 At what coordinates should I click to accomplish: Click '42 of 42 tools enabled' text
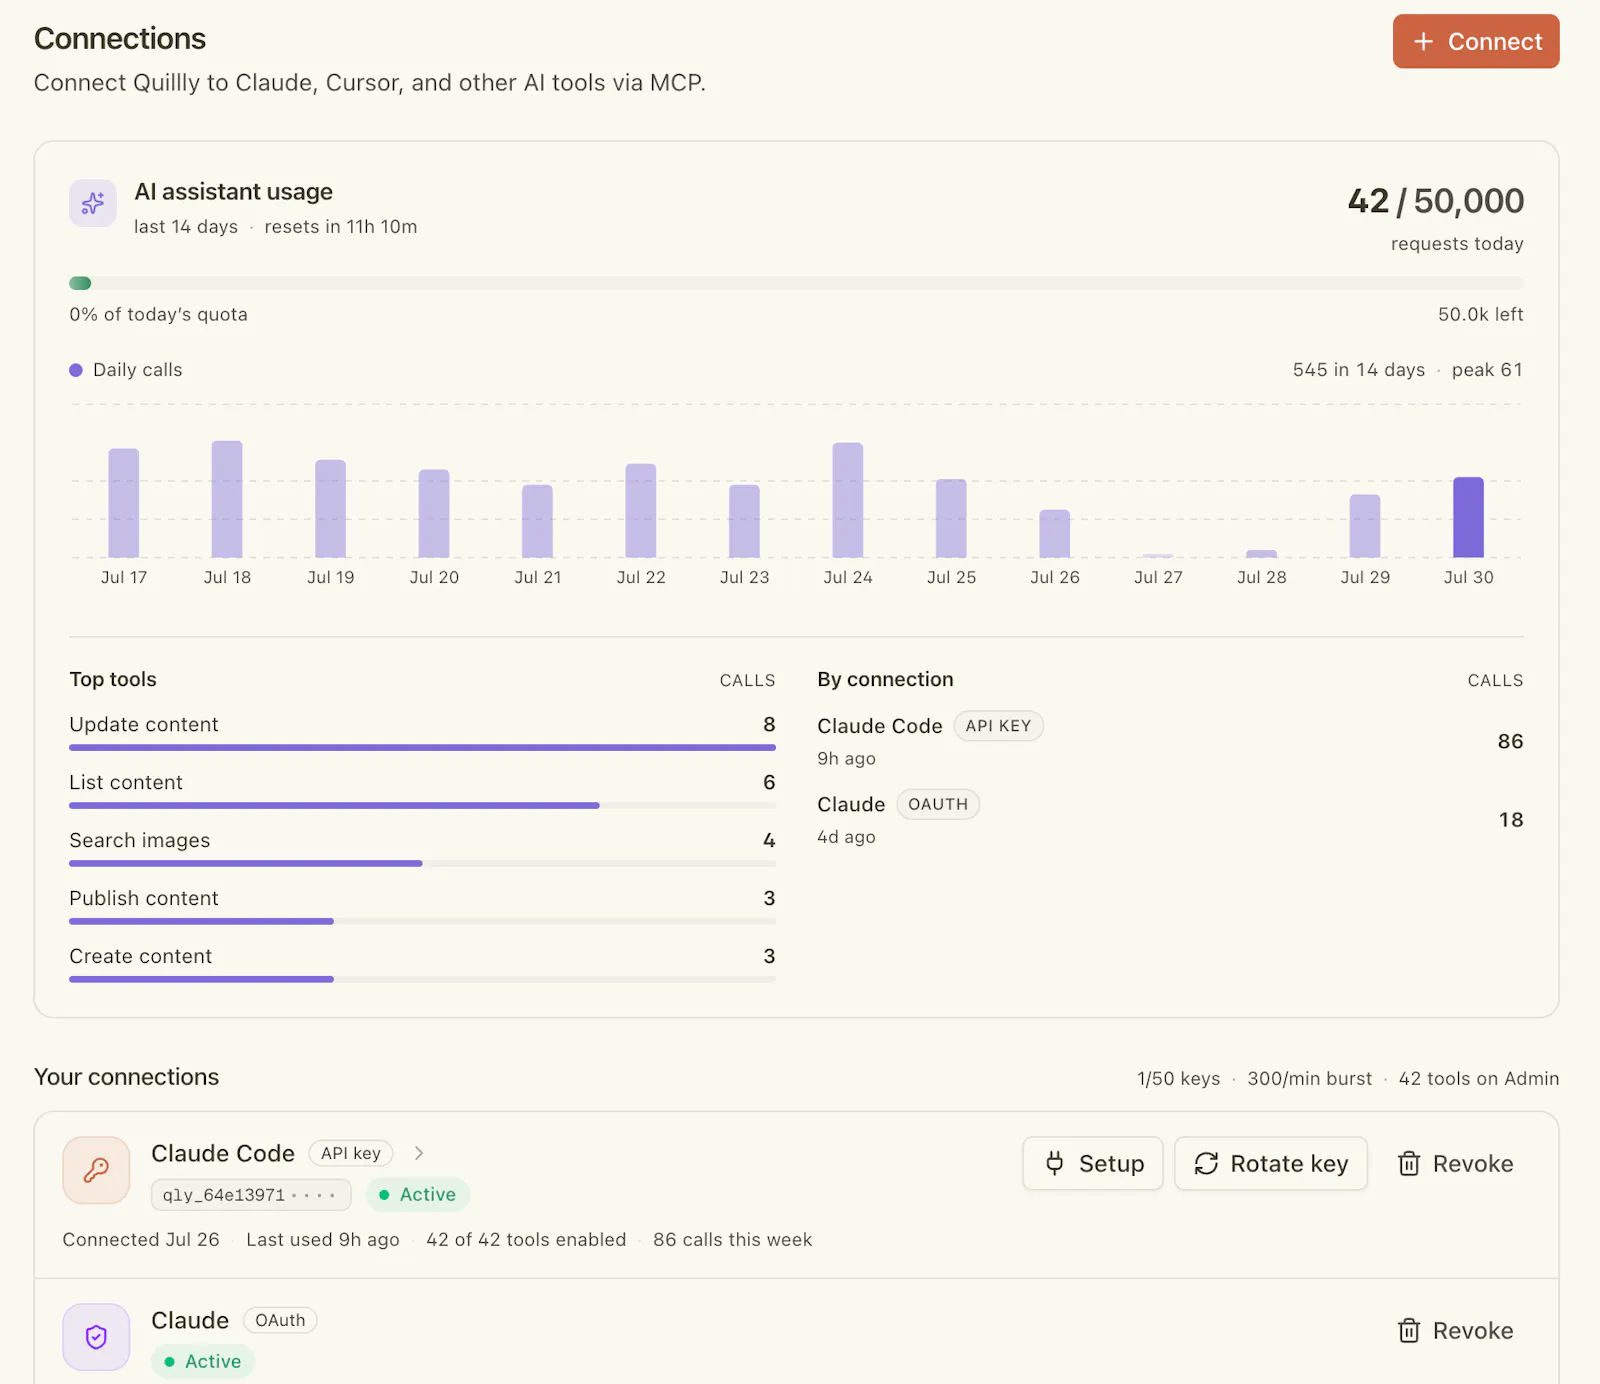[526, 1239]
